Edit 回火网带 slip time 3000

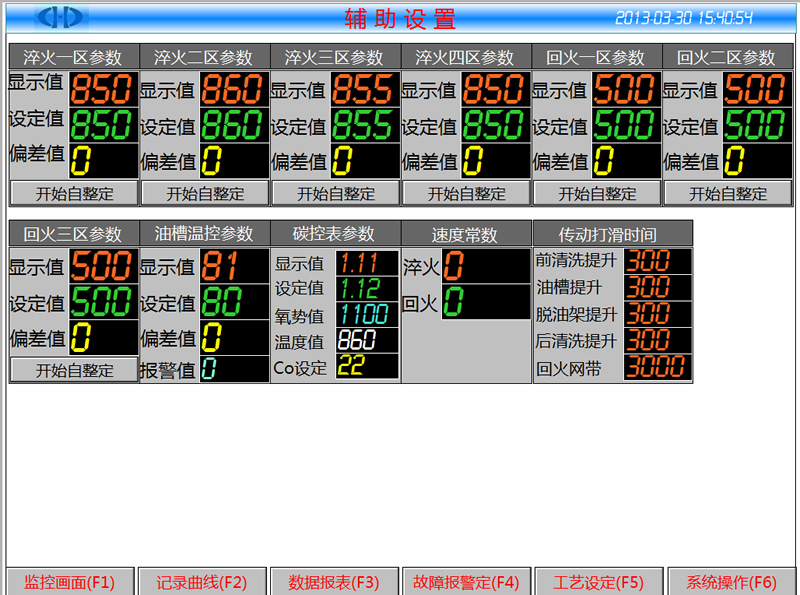click(x=658, y=367)
